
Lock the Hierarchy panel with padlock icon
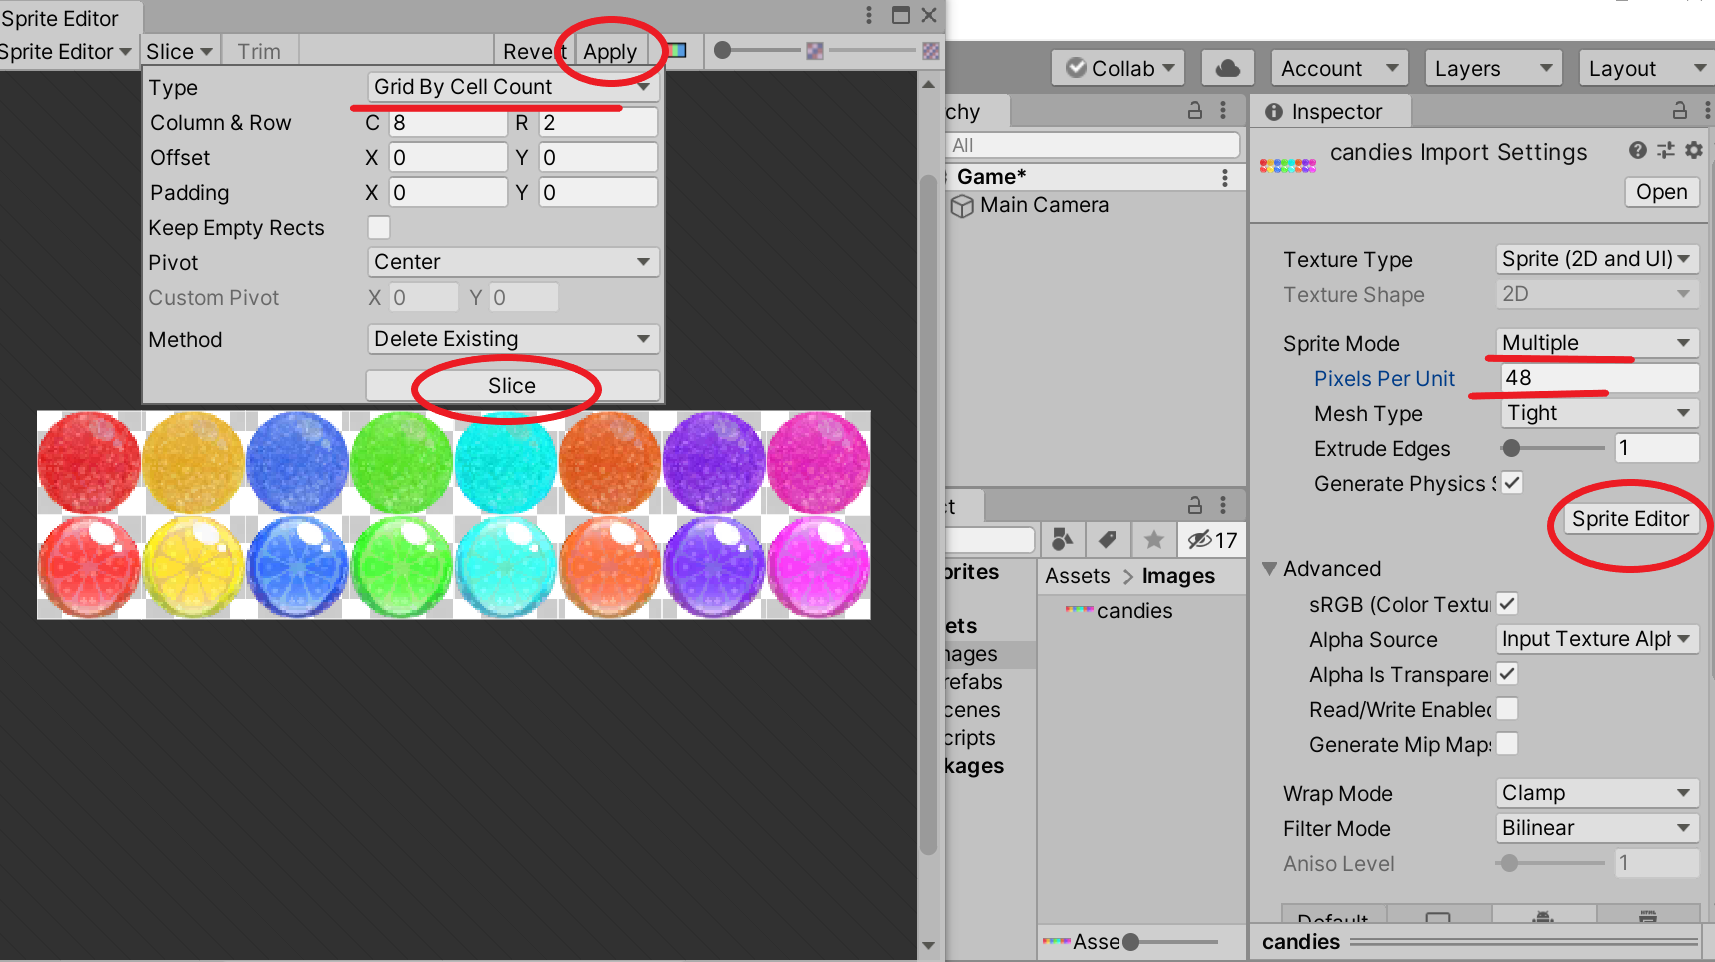1195,111
